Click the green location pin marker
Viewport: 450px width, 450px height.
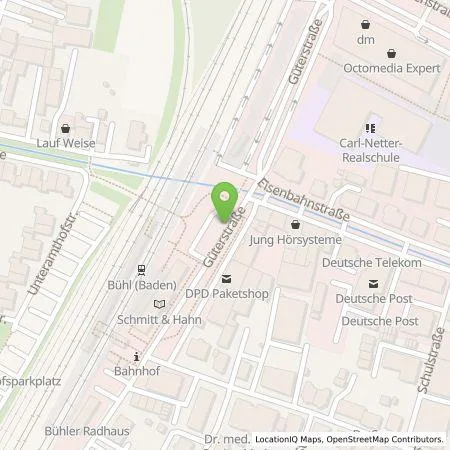[225, 202]
